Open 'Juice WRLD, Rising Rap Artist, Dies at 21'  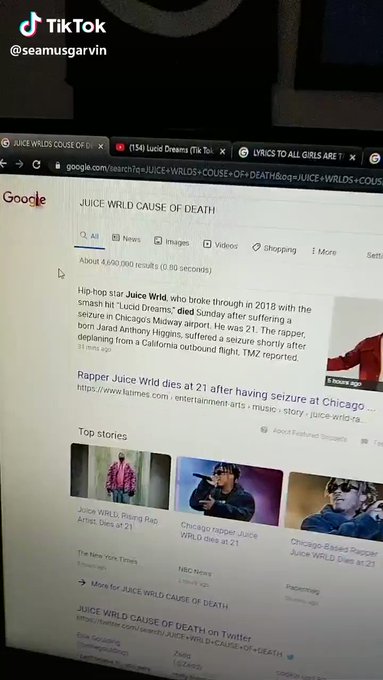pyautogui.click(x=117, y=518)
